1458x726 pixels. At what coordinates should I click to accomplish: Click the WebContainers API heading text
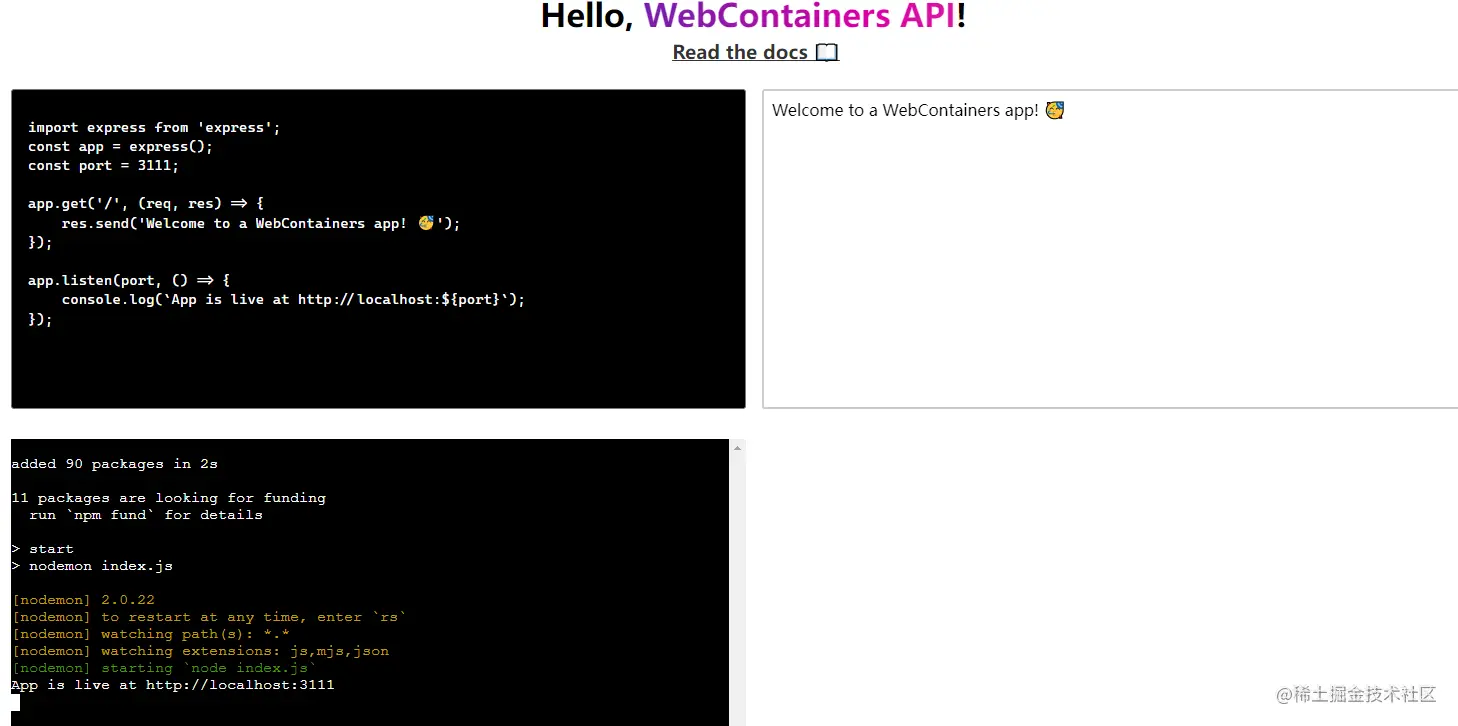pos(799,16)
